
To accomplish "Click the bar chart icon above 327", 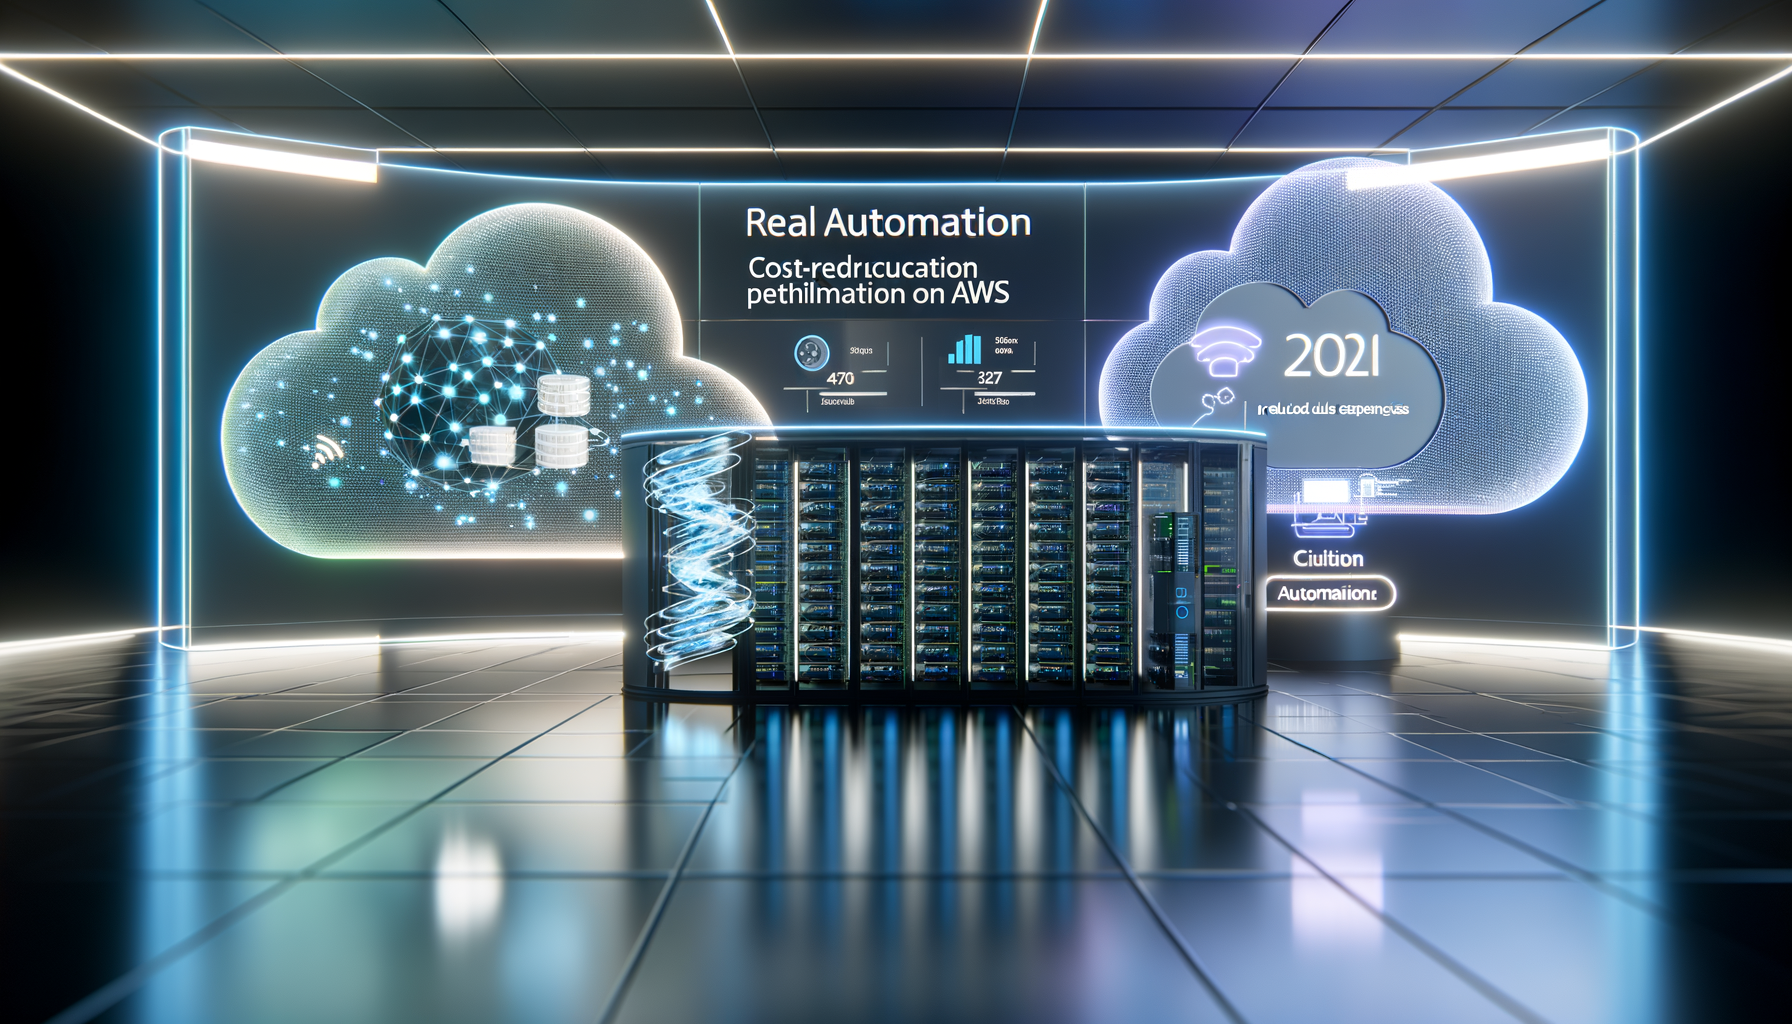I will click(964, 349).
